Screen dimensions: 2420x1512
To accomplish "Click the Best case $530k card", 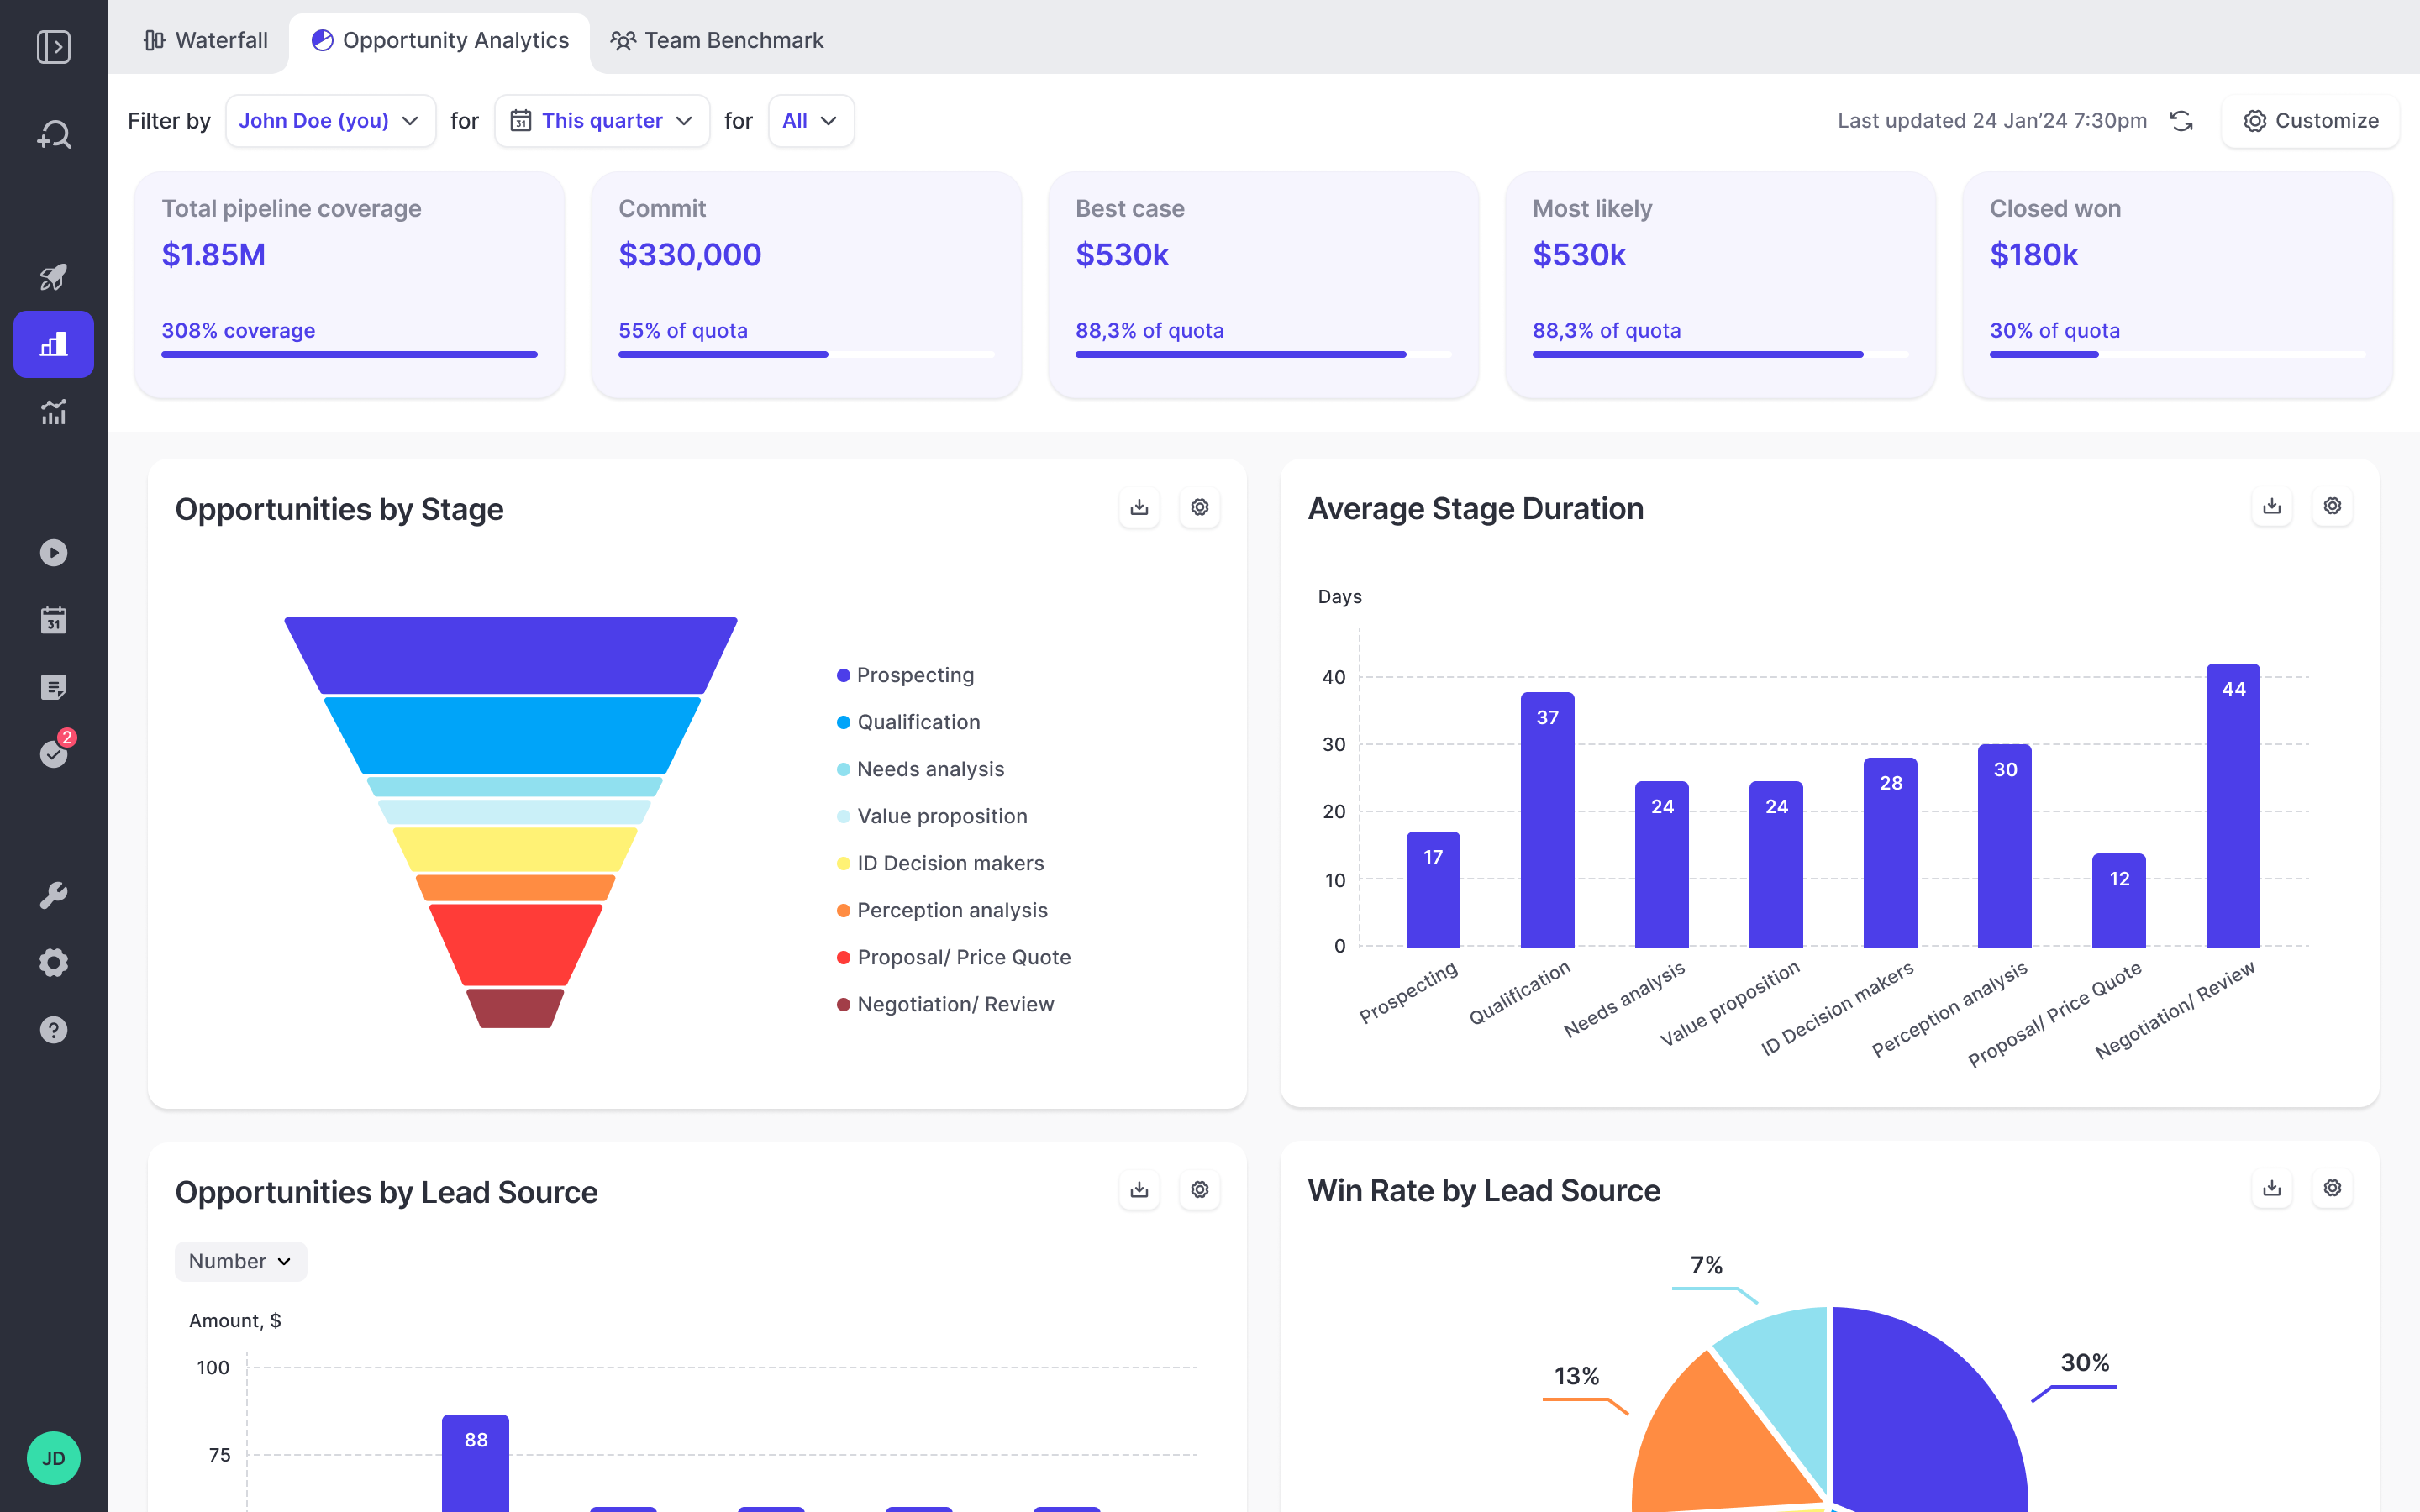I will tap(1263, 284).
